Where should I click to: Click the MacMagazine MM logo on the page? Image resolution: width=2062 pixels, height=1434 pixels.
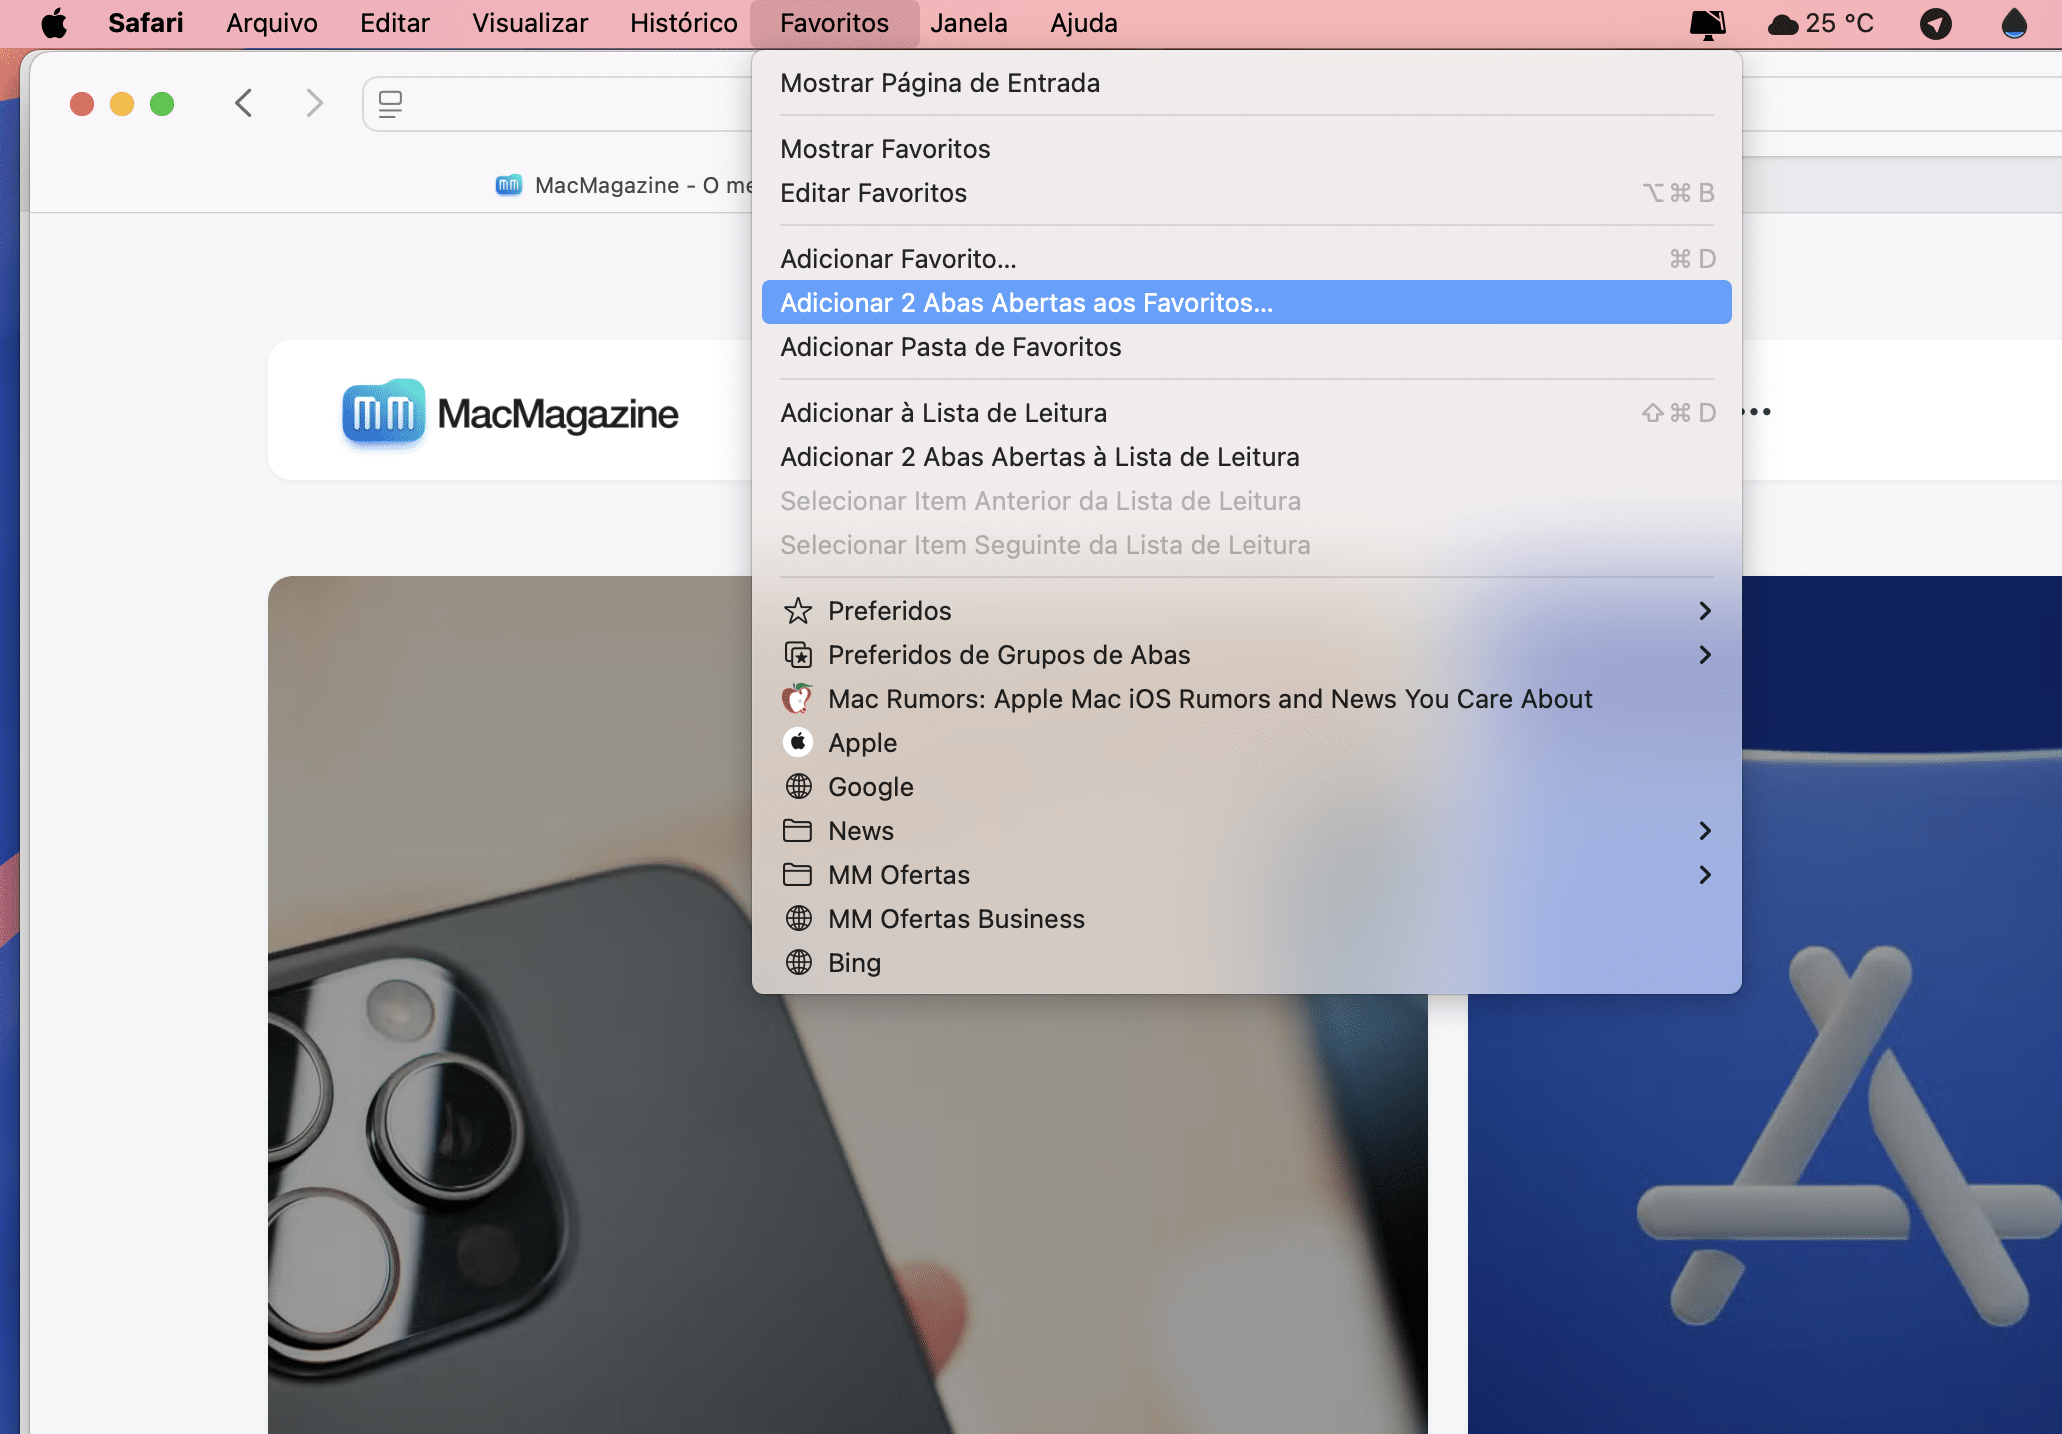tap(383, 412)
